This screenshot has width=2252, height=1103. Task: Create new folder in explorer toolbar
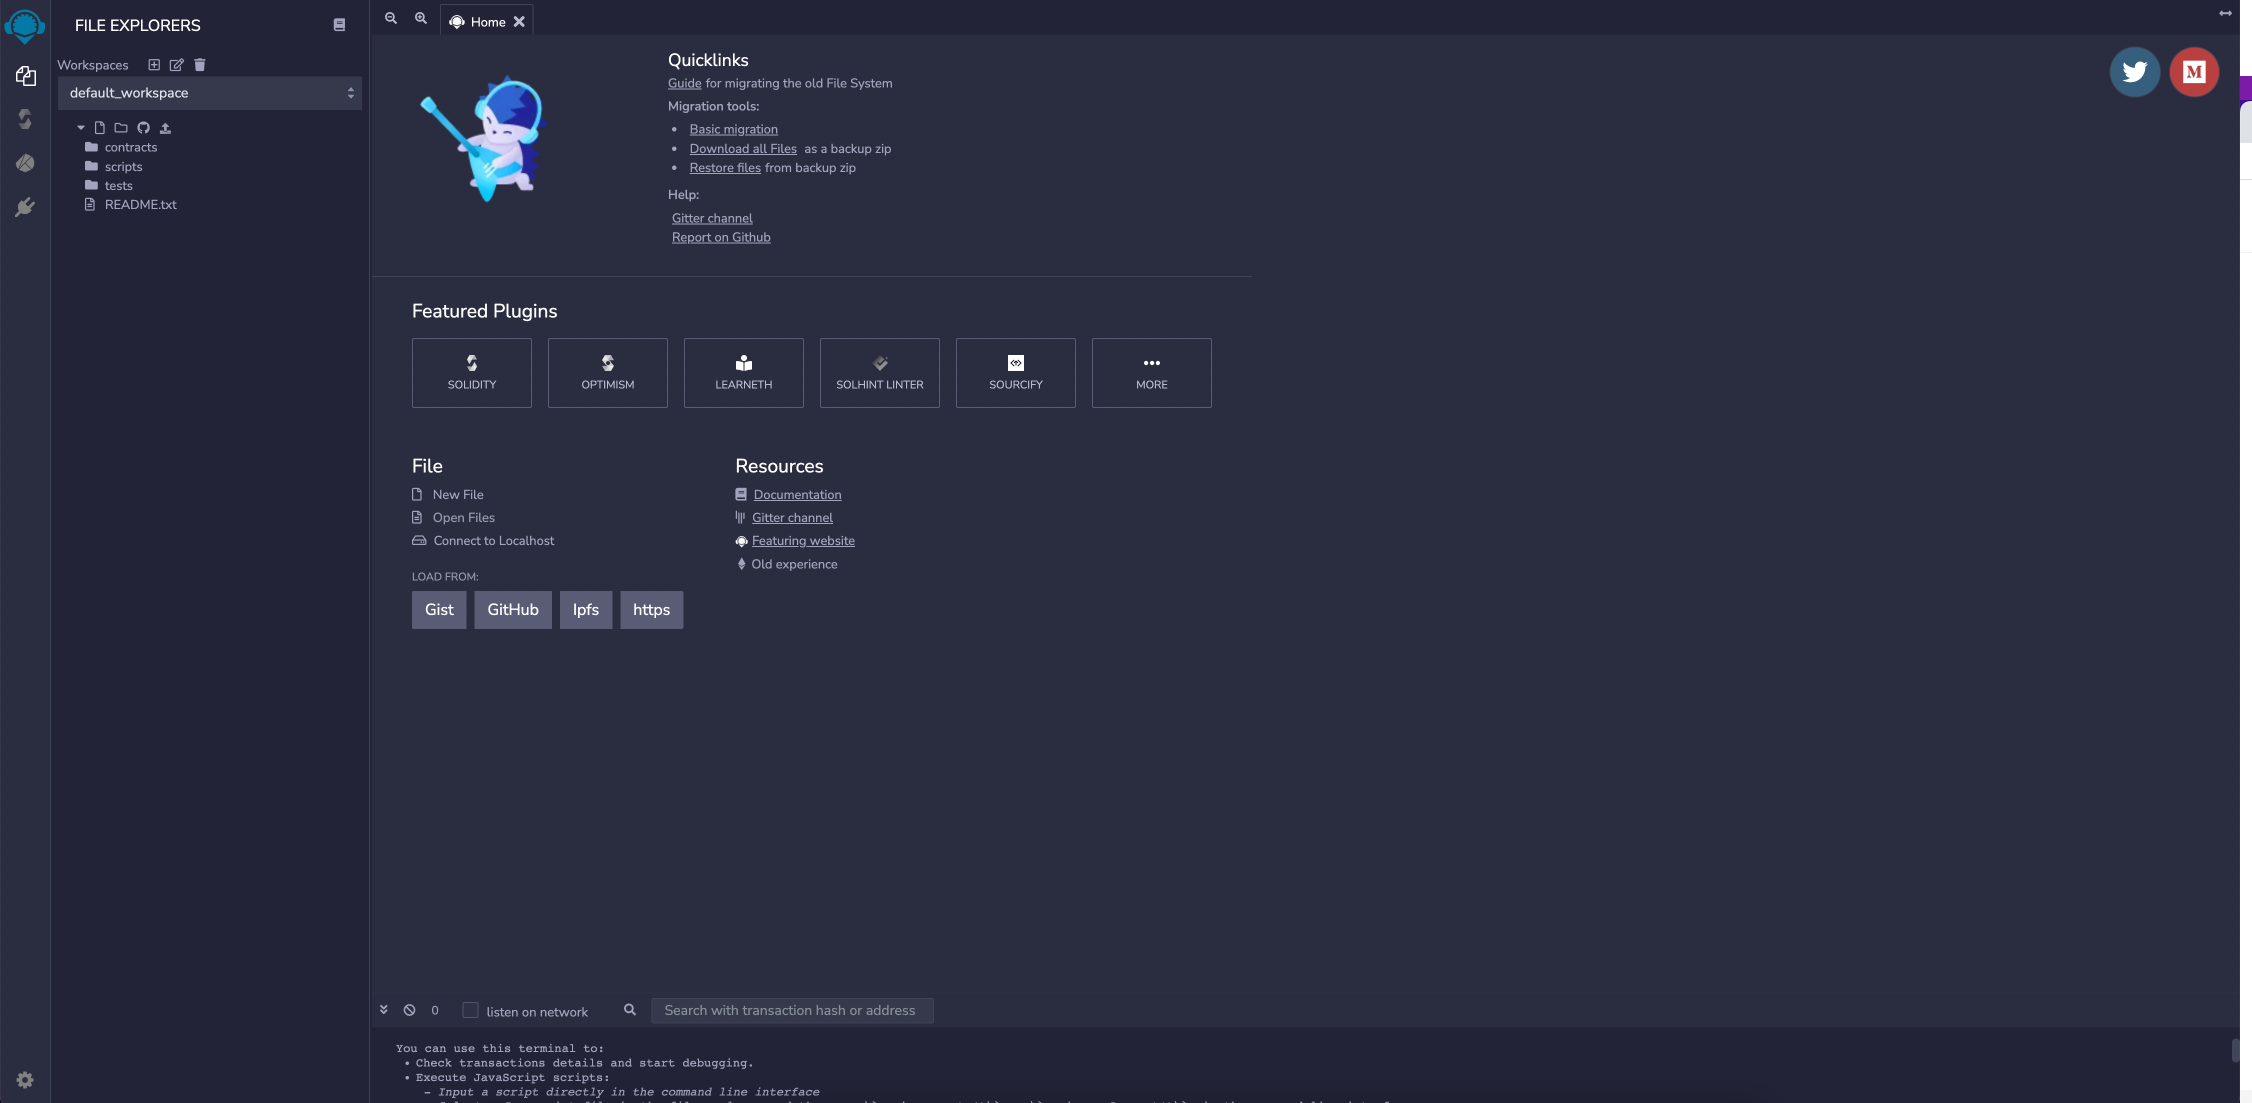click(x=121, y=128)
